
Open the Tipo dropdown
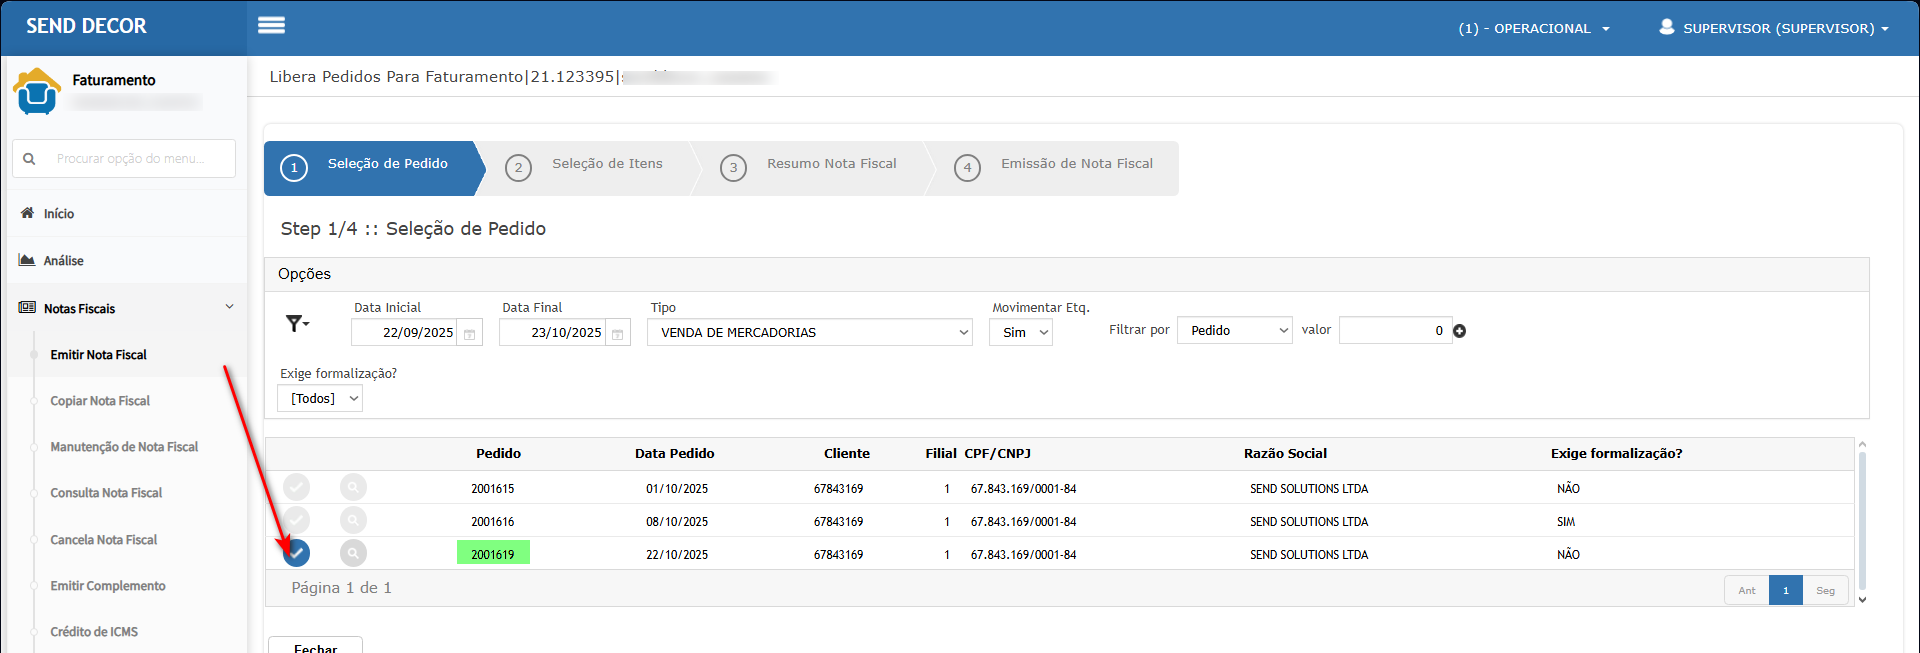tap(809, 332)
